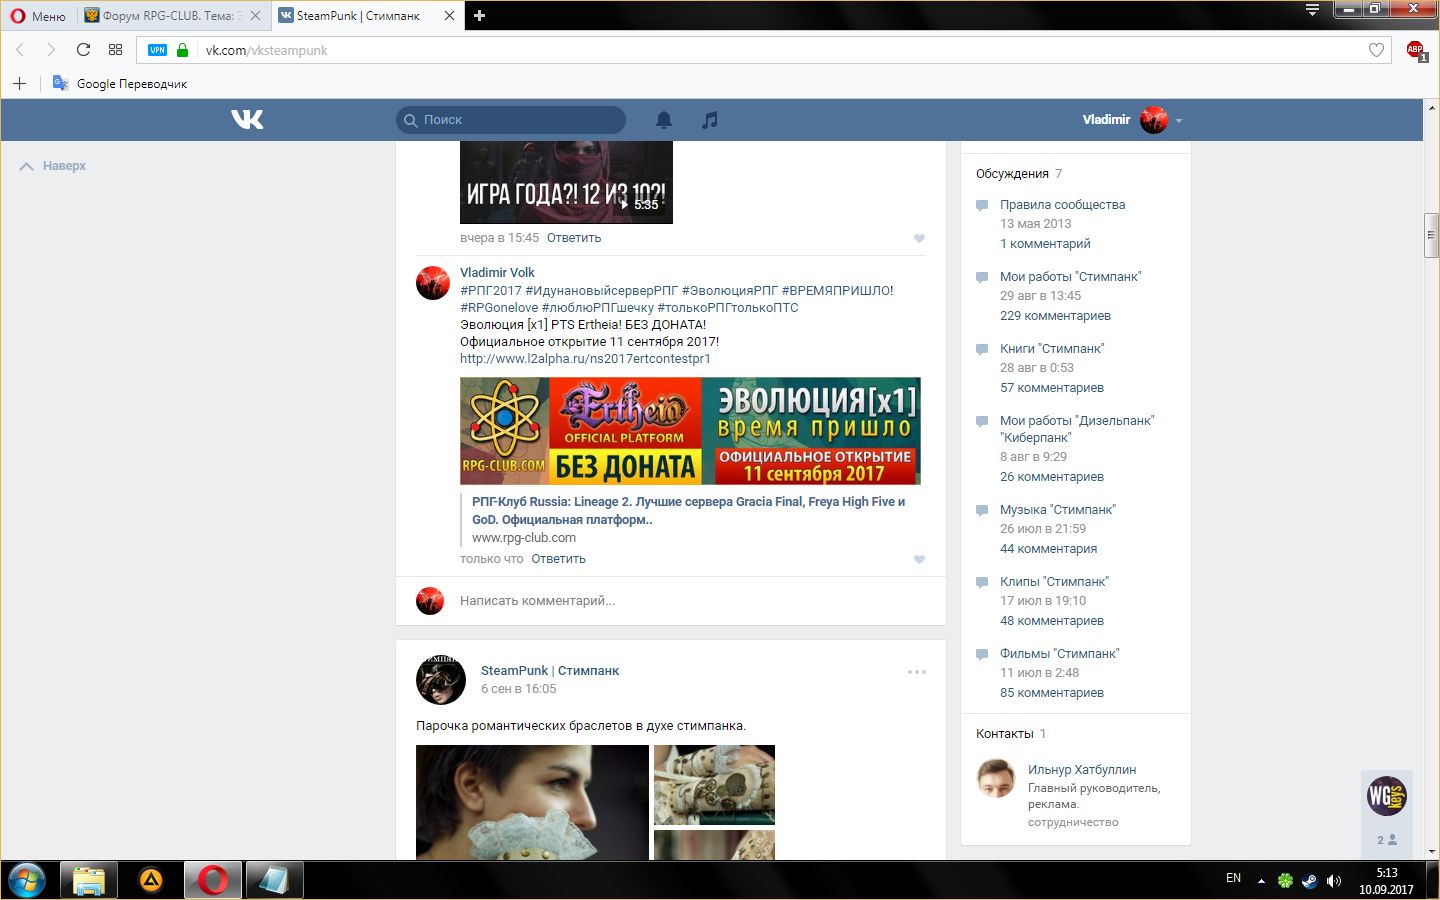The height and width of the screenshot is (900, 1440).
Task: Open the Фильмы "Стимпанк" discussion
Action: [1059, 653]
